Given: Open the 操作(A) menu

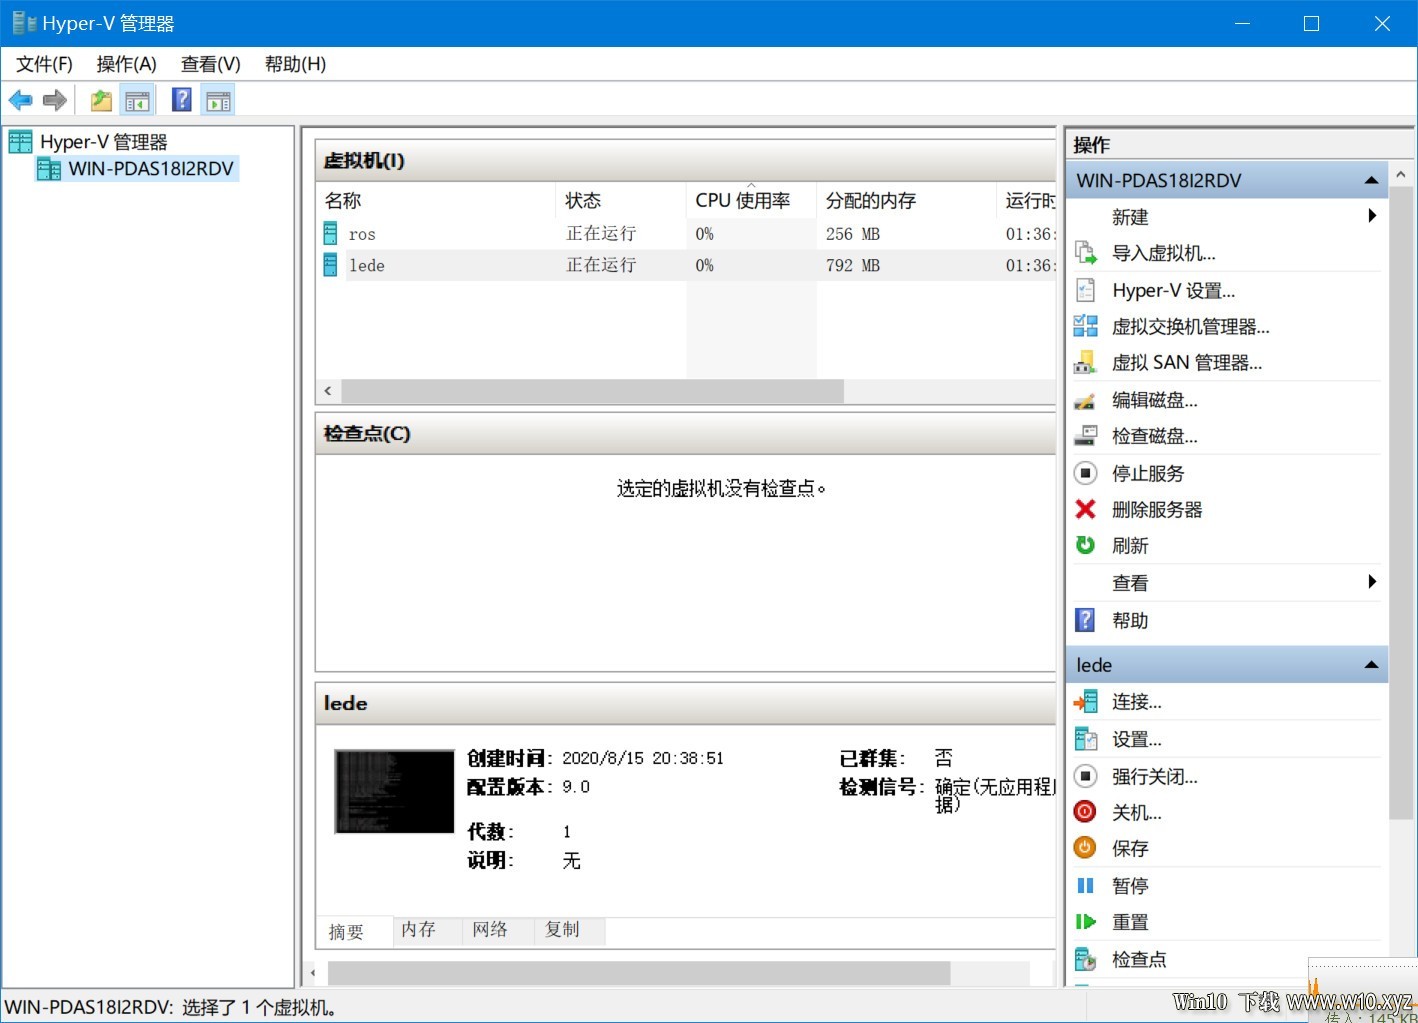Looking at the screenshot, I should (127, 64).
